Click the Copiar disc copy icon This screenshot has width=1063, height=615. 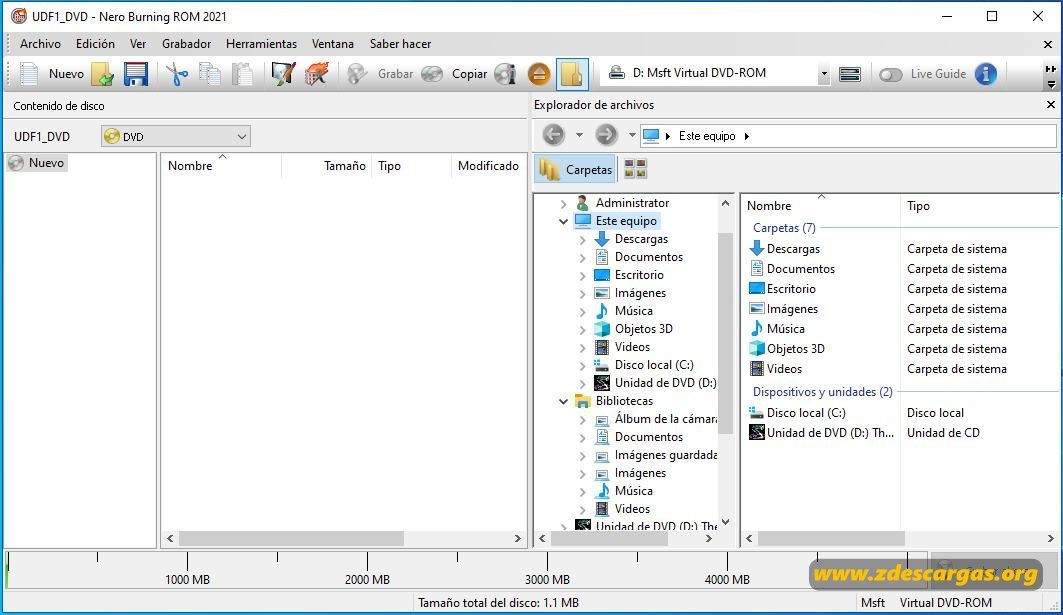(x=432, y=74)
